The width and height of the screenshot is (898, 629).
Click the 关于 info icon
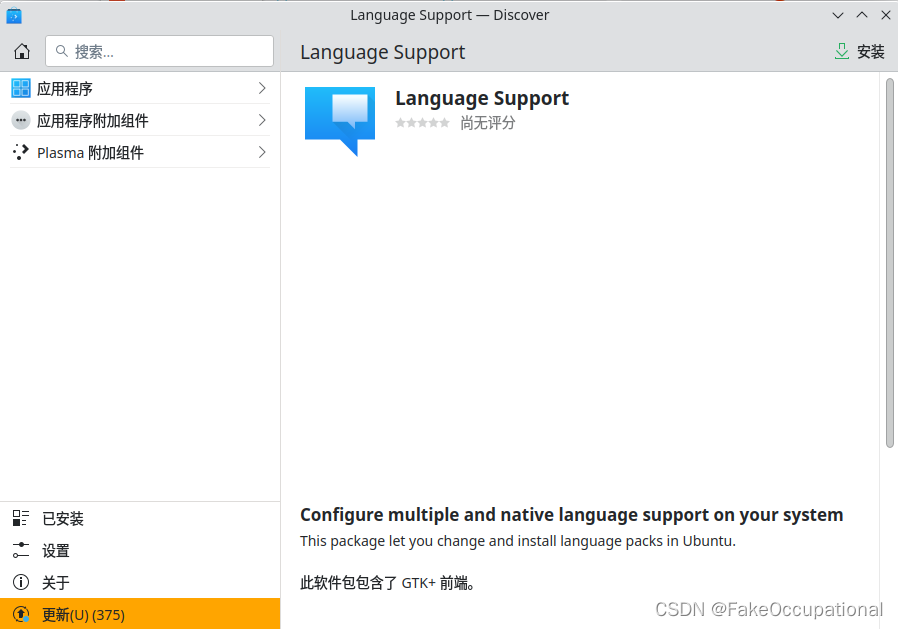(21, 583)
